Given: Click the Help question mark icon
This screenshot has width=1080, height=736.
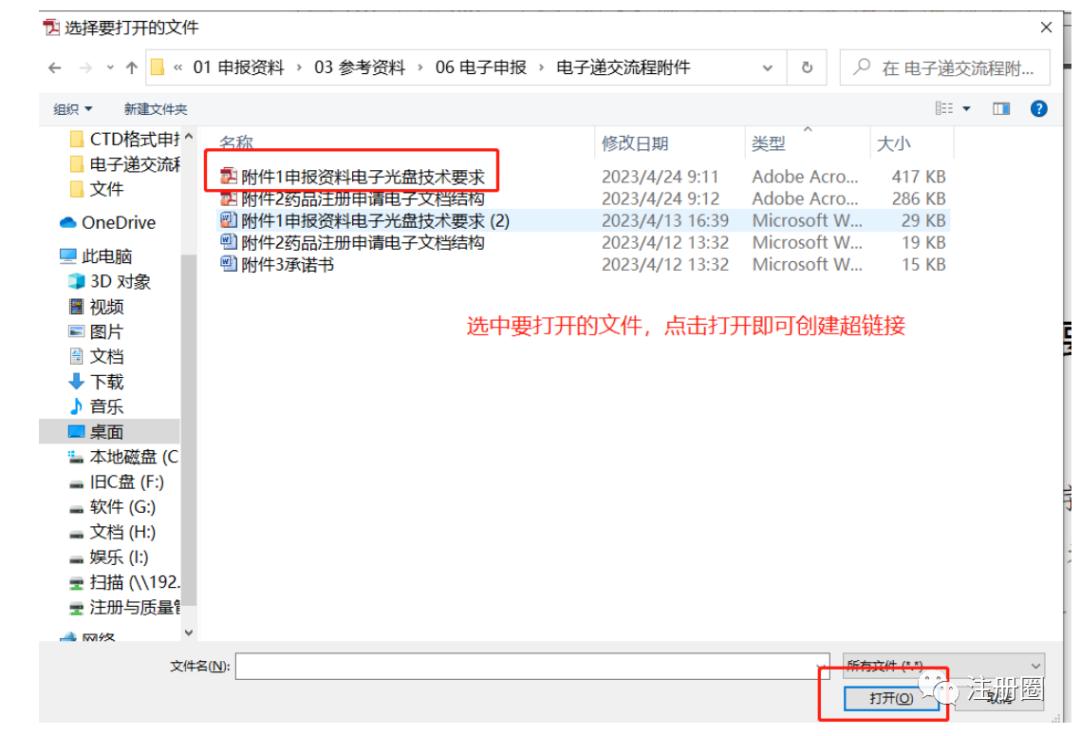Looking at the screenshot, I should [x=1037, y=107].
